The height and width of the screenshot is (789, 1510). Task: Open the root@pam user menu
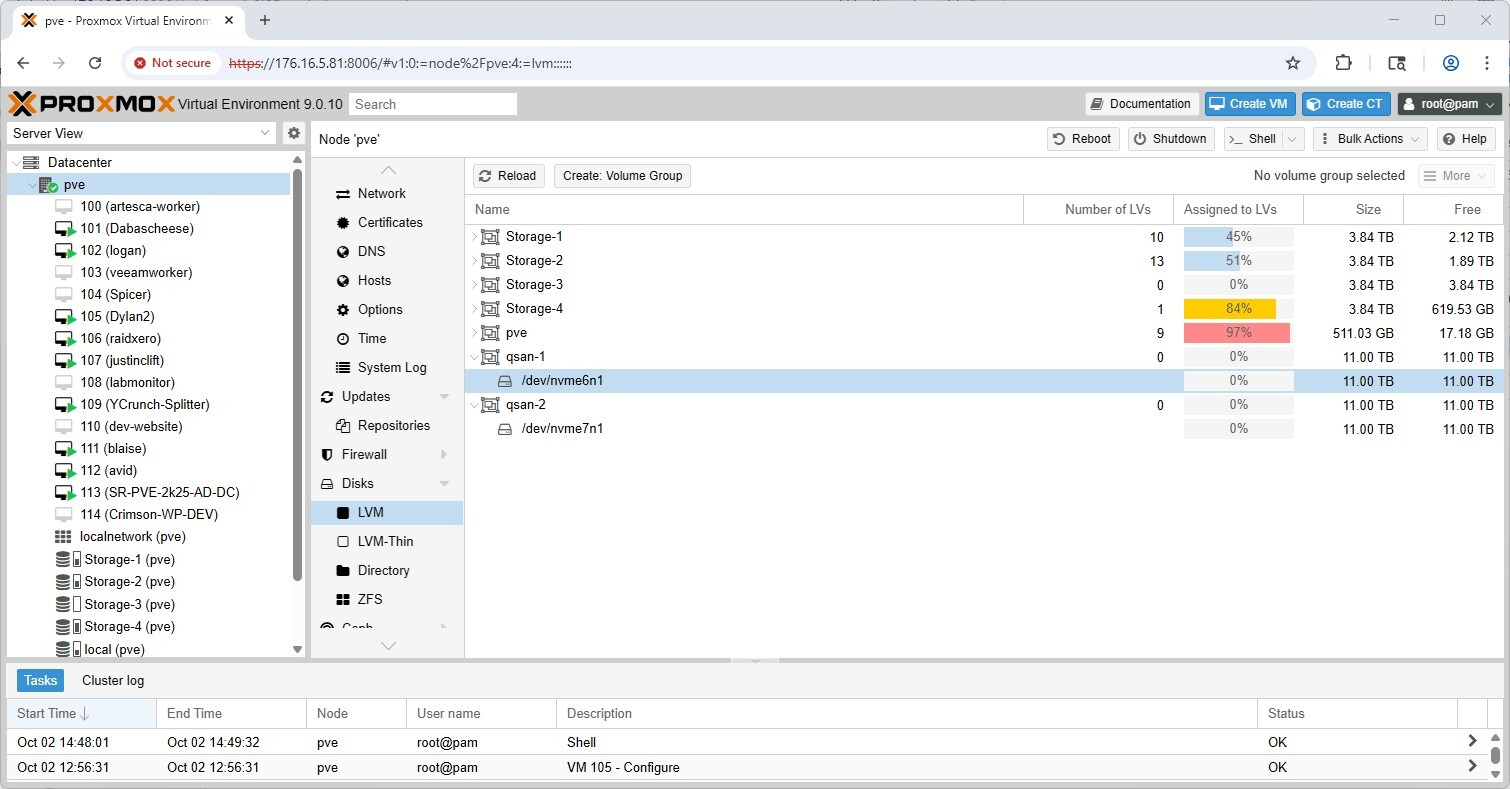[x=1450, y=104]
